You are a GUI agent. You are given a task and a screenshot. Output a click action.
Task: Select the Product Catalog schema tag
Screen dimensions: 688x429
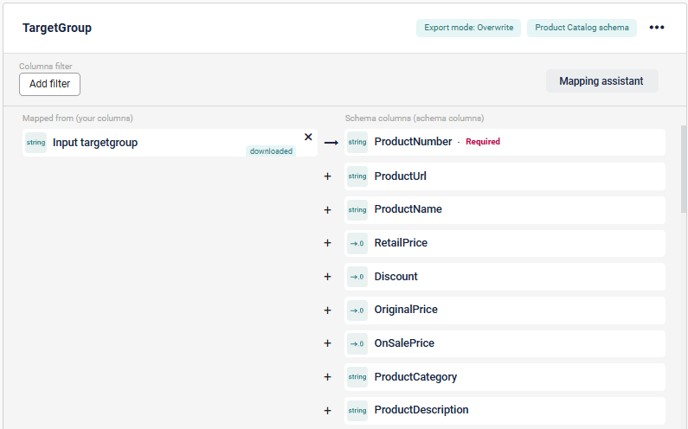tap(581, 28)
